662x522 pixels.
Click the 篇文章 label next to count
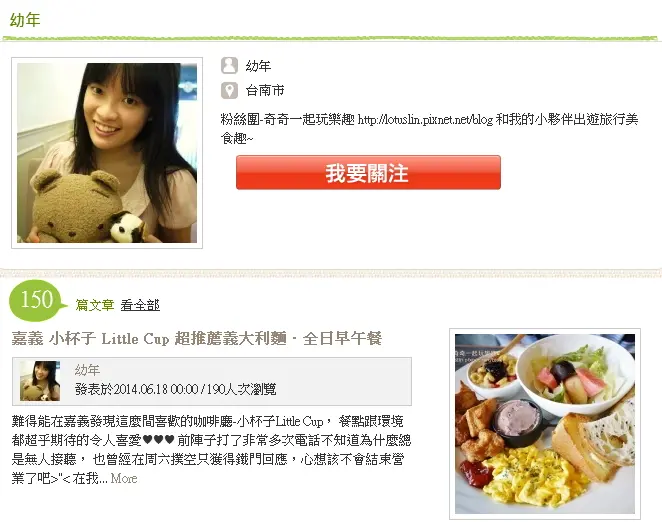point(95,305)
